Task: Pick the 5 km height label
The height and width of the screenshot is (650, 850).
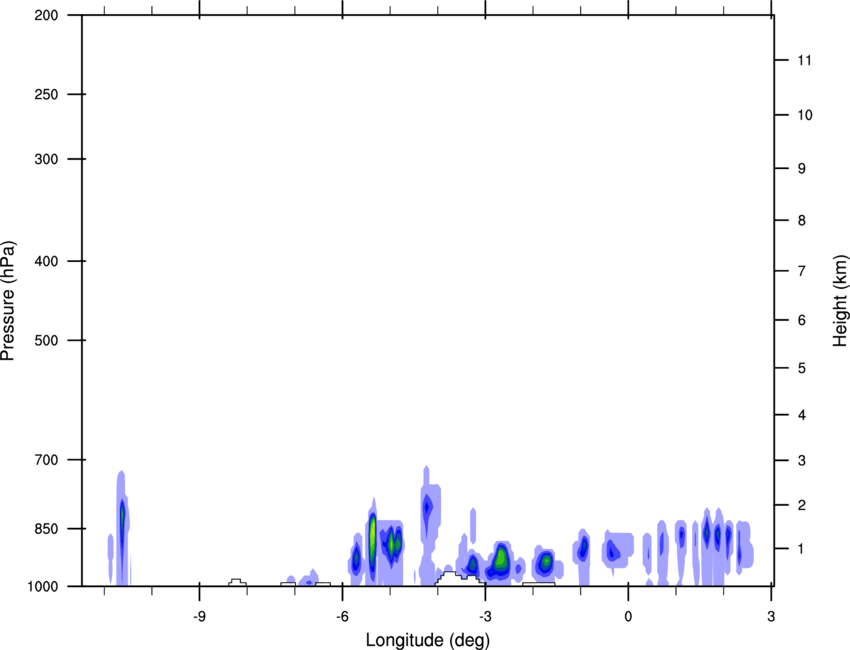Action: (x=802, y=368)
